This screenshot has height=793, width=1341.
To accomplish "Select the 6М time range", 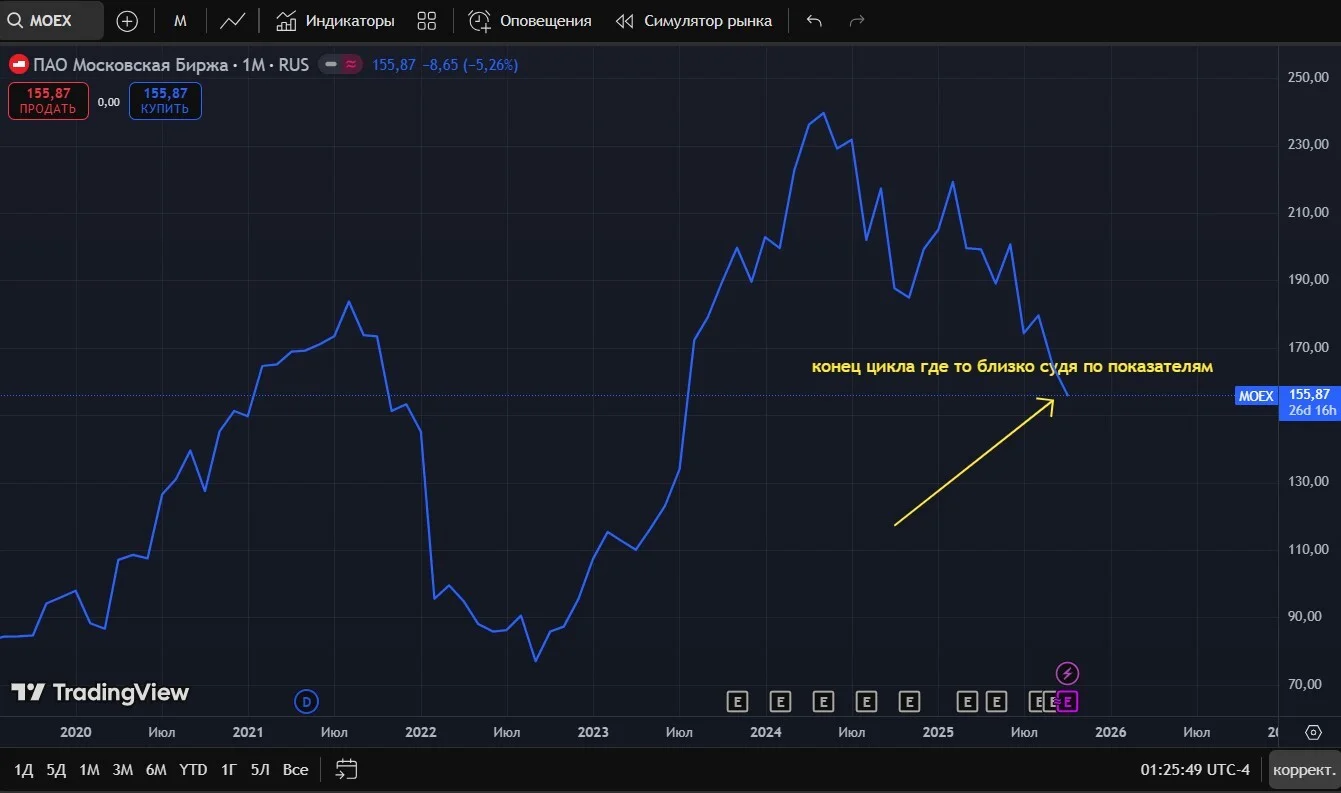I will [156, 770].
